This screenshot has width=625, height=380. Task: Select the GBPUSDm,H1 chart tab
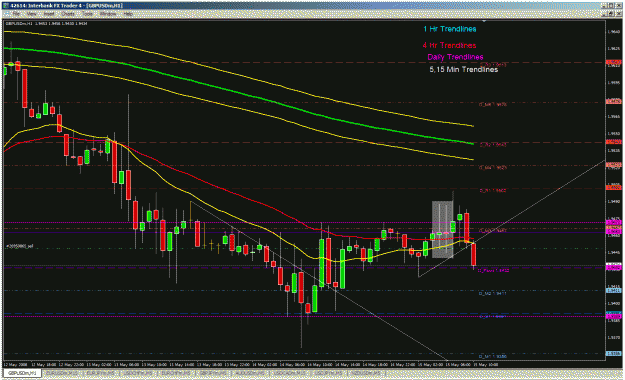click(x=22, y=373)
